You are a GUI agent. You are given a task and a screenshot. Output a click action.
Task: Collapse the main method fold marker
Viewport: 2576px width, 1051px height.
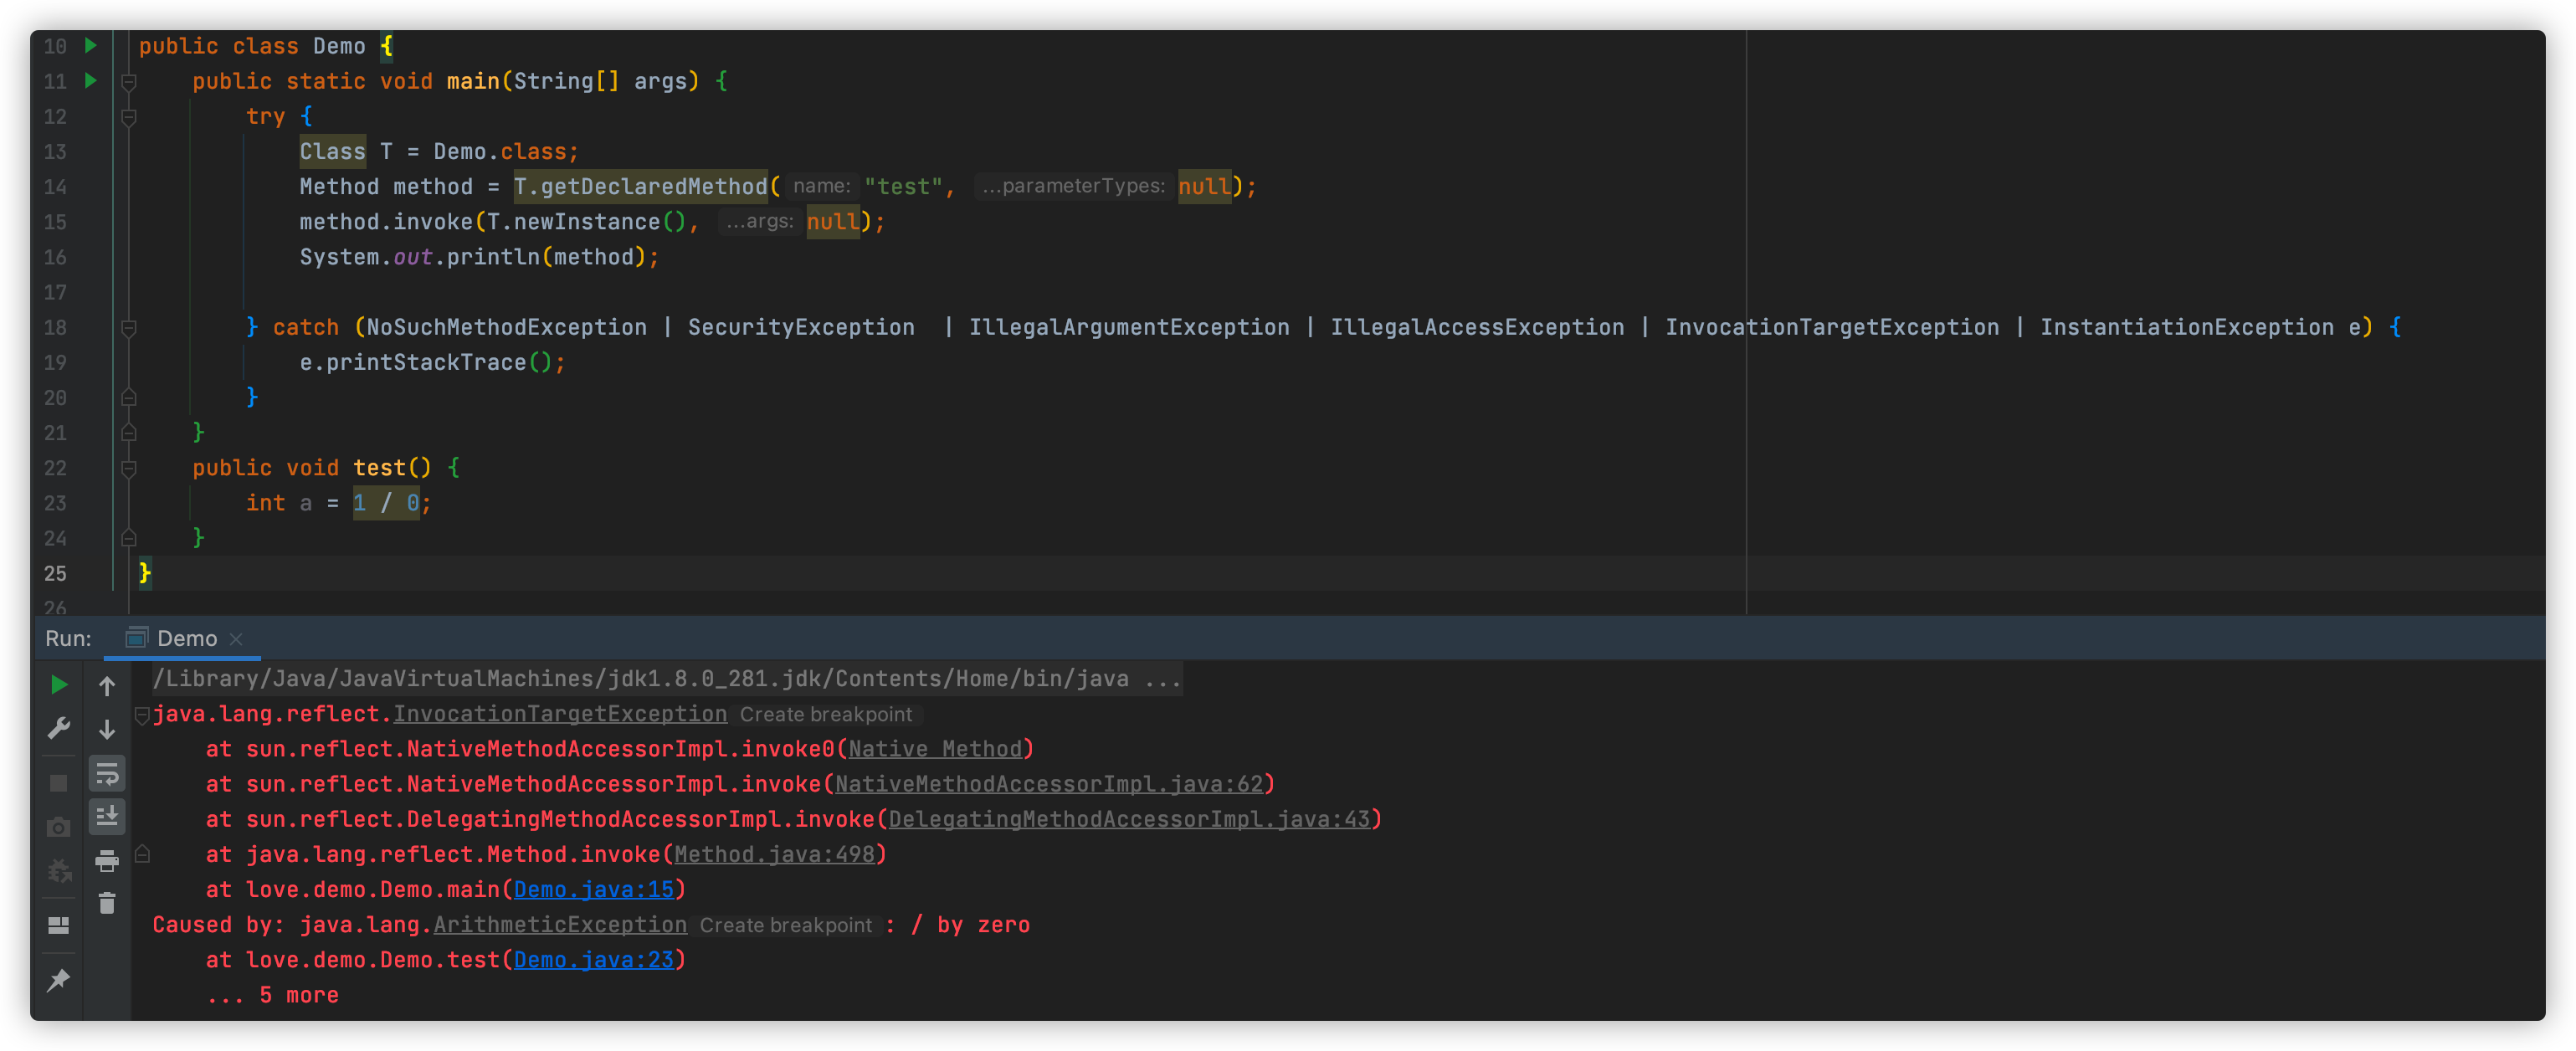click(x=129, y=82)
